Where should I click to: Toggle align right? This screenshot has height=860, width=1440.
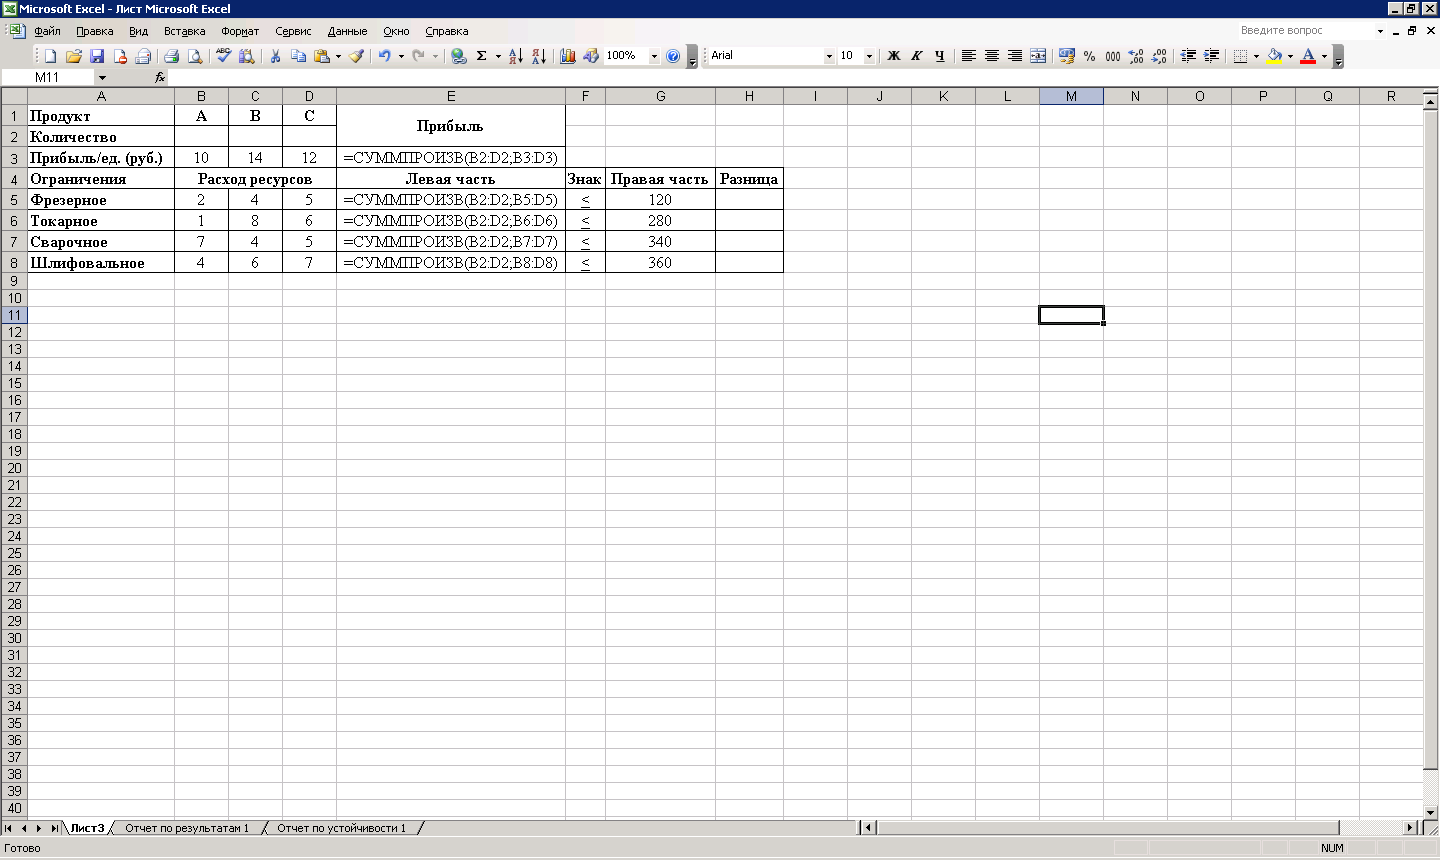point(1015,56)
